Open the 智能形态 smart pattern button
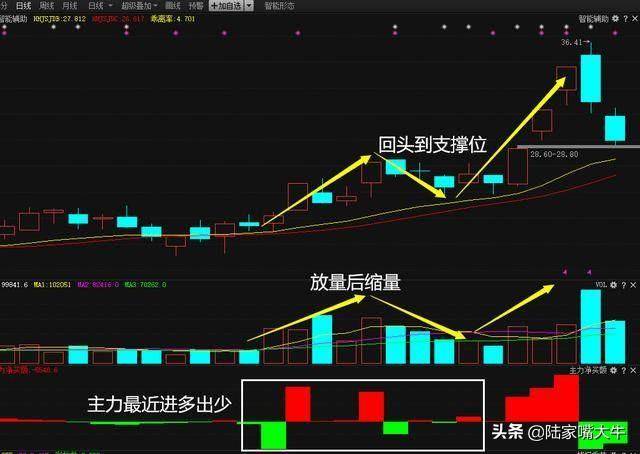640x454 pixels. pos(279,6)
